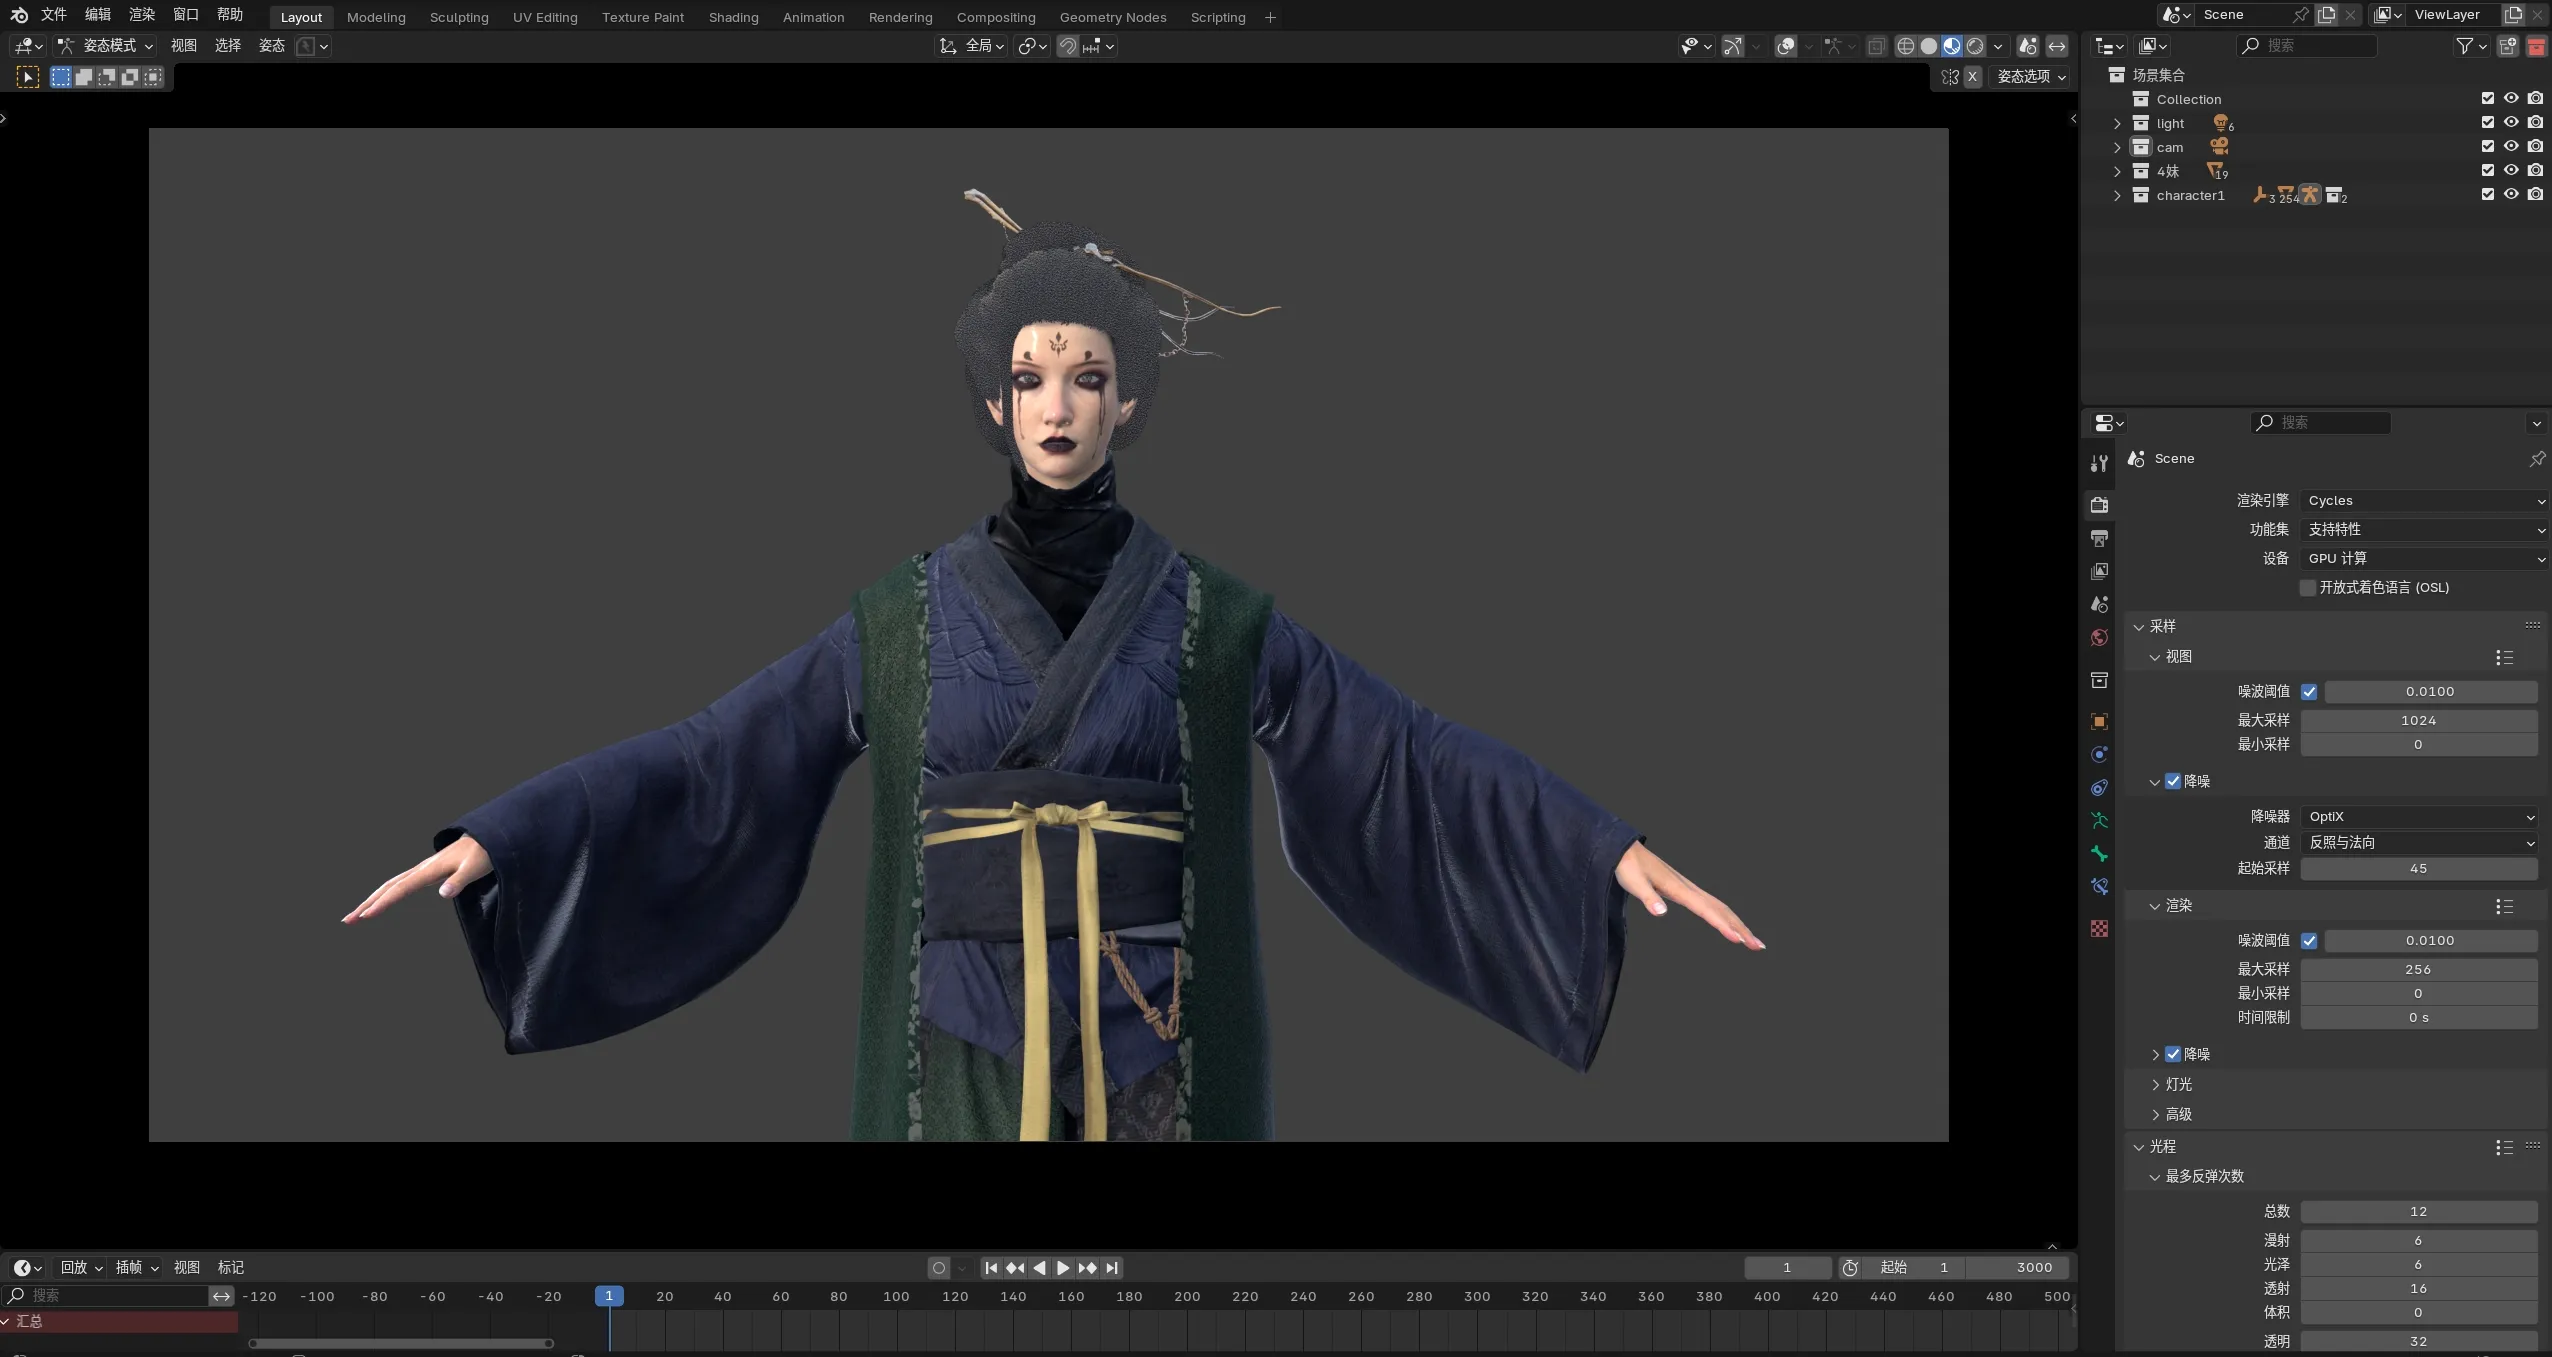Add a new collection in the outliner
The image size is (2552, 1357).
point(2508,46)
